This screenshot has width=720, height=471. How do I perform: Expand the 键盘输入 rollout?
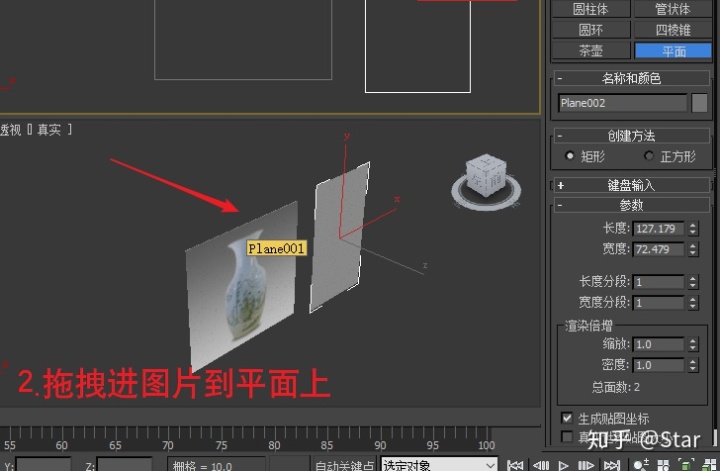click(631, 185)
